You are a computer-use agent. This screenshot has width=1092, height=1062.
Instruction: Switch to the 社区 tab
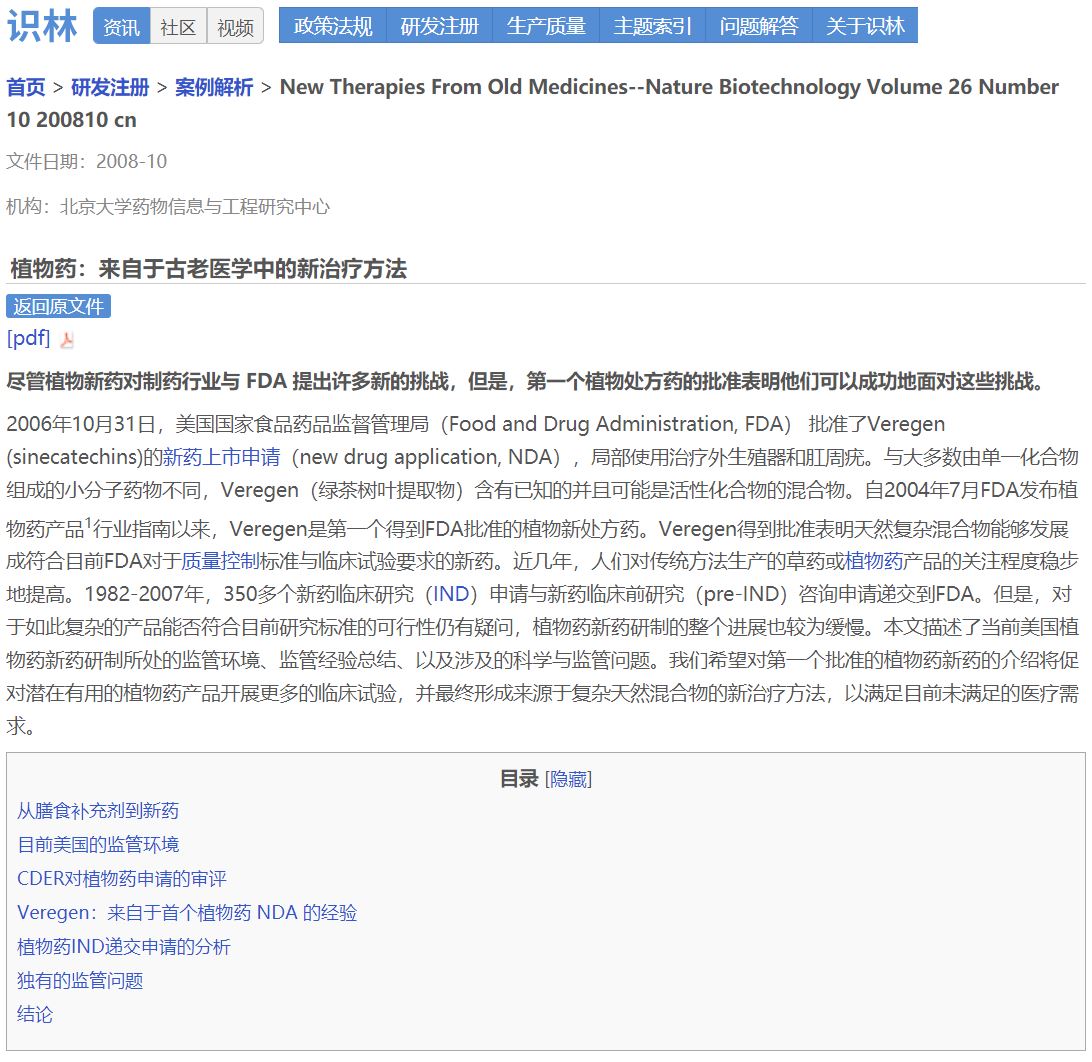tap(178, 26)
